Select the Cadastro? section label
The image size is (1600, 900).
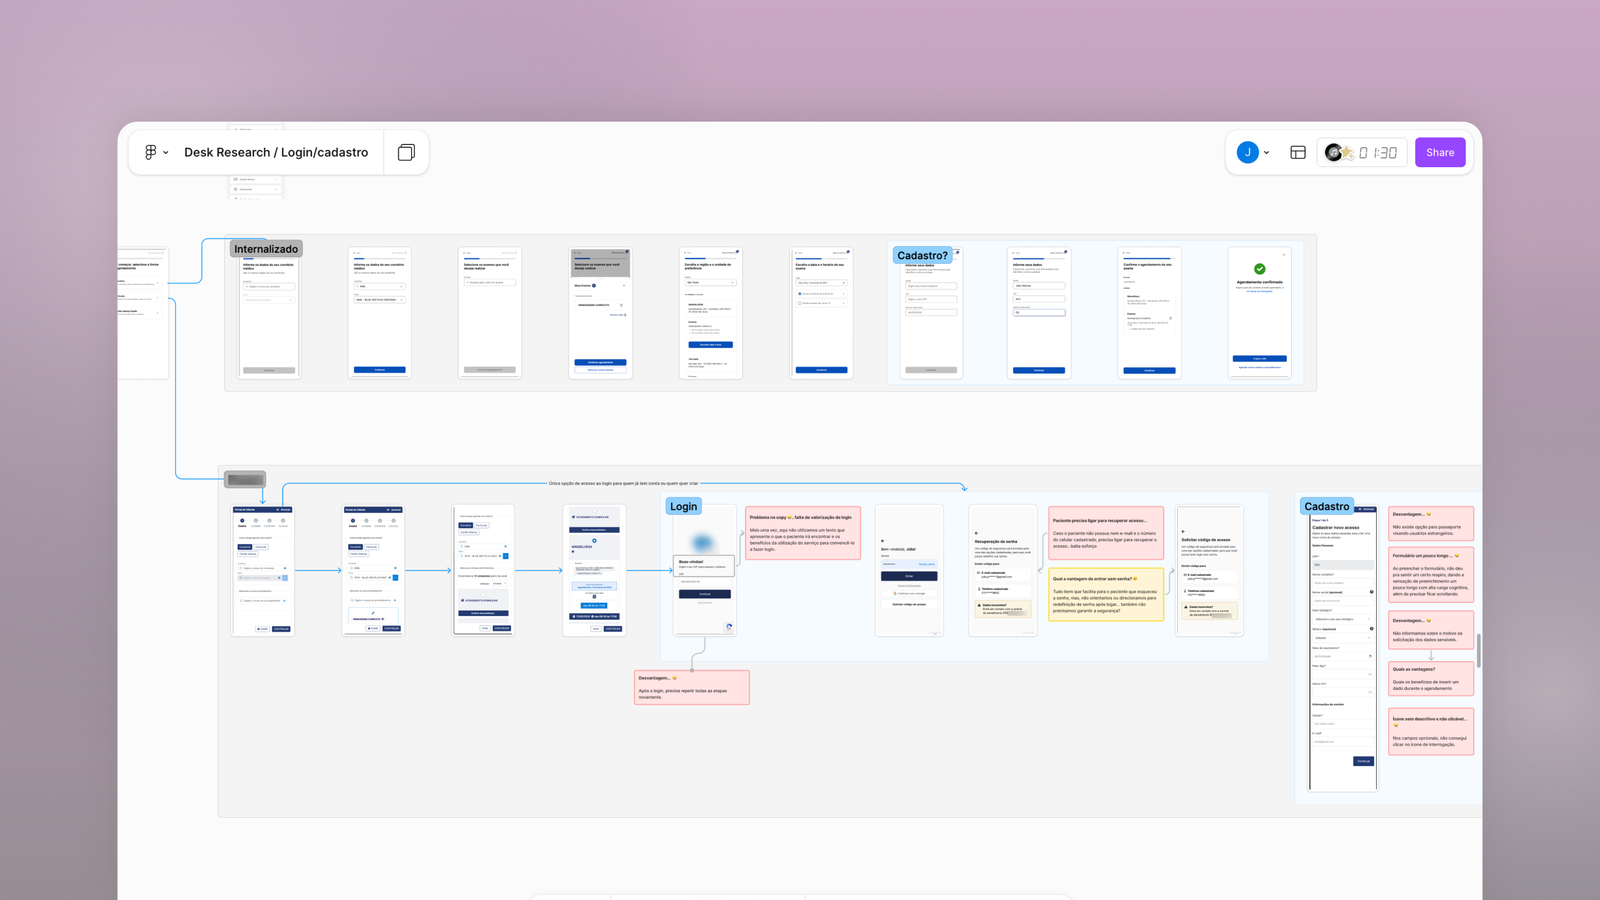(x=922, y=255)
